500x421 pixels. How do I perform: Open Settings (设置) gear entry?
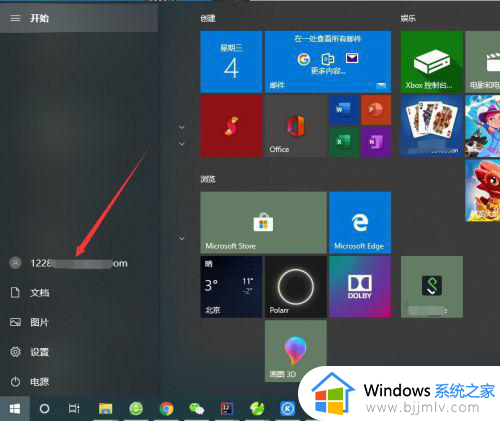(x=30, y=352)
